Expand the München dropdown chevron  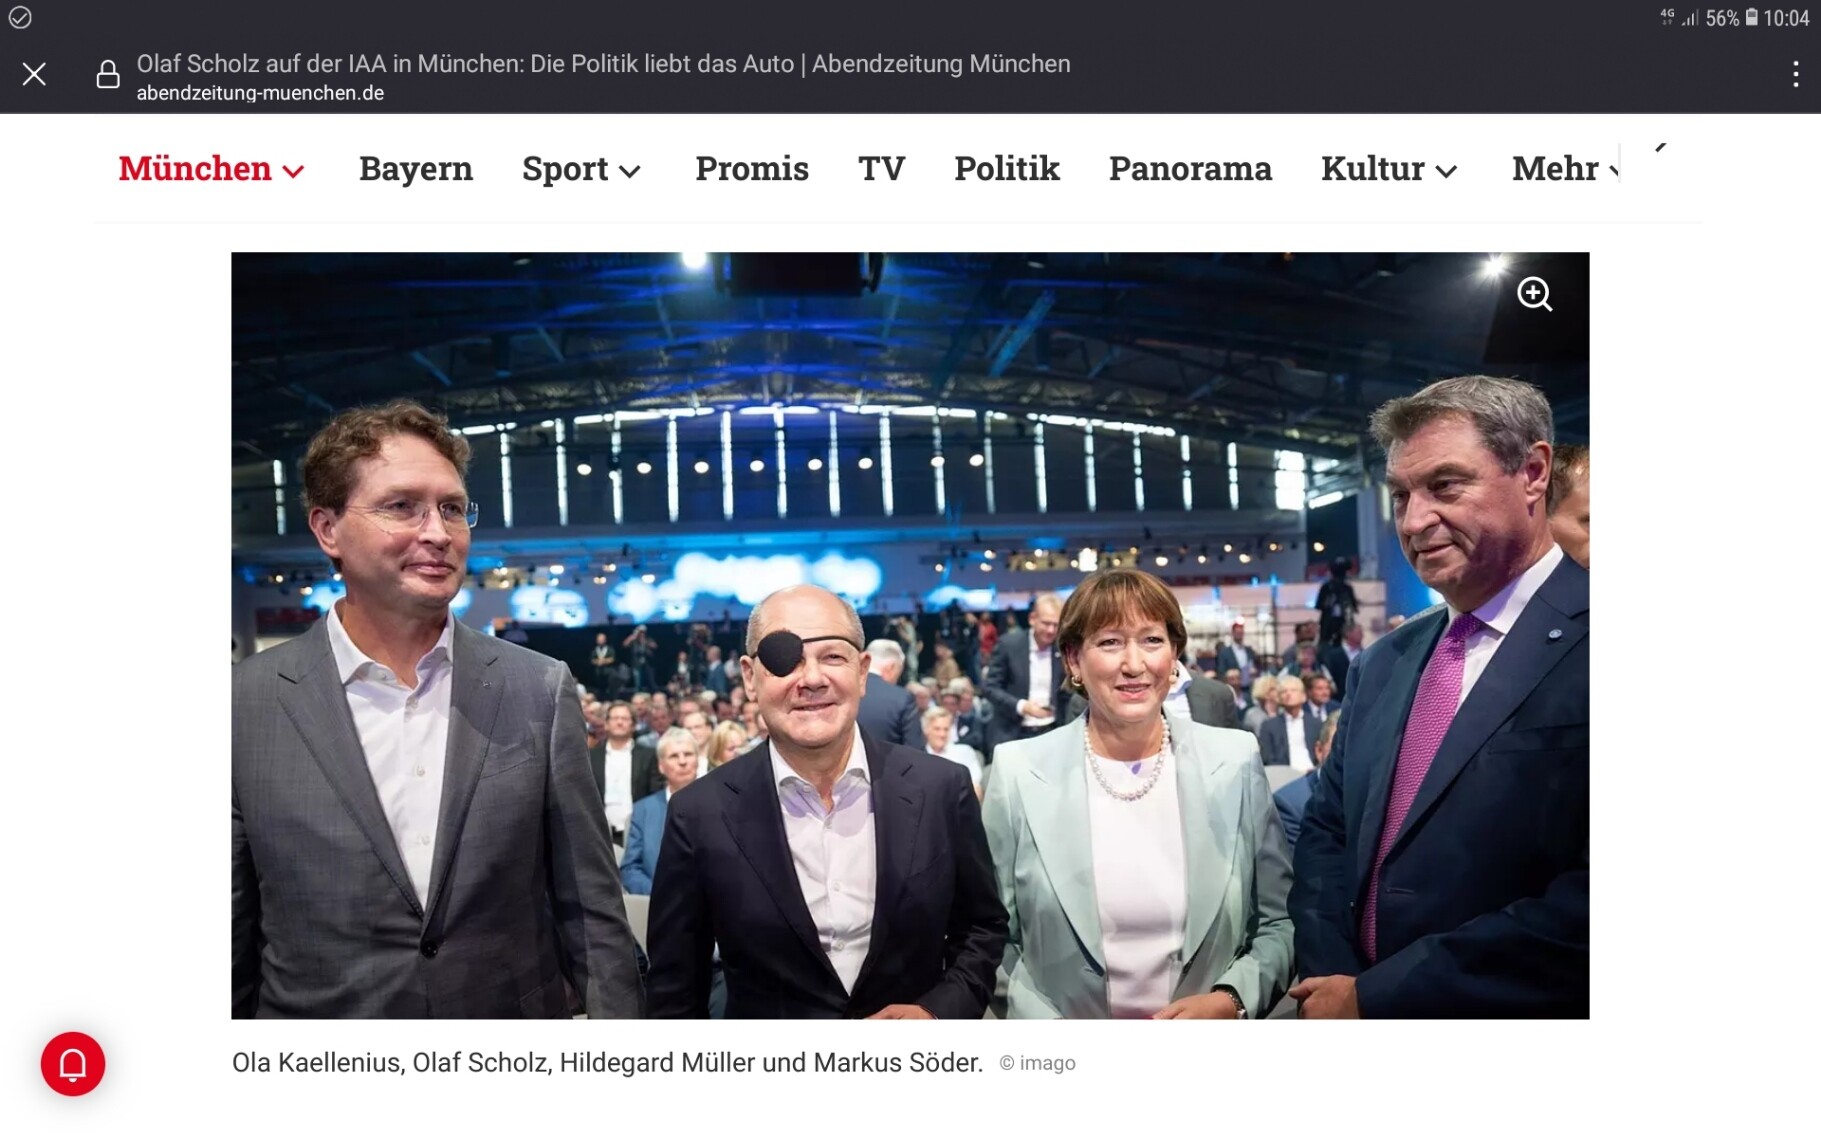coord(293,172)
